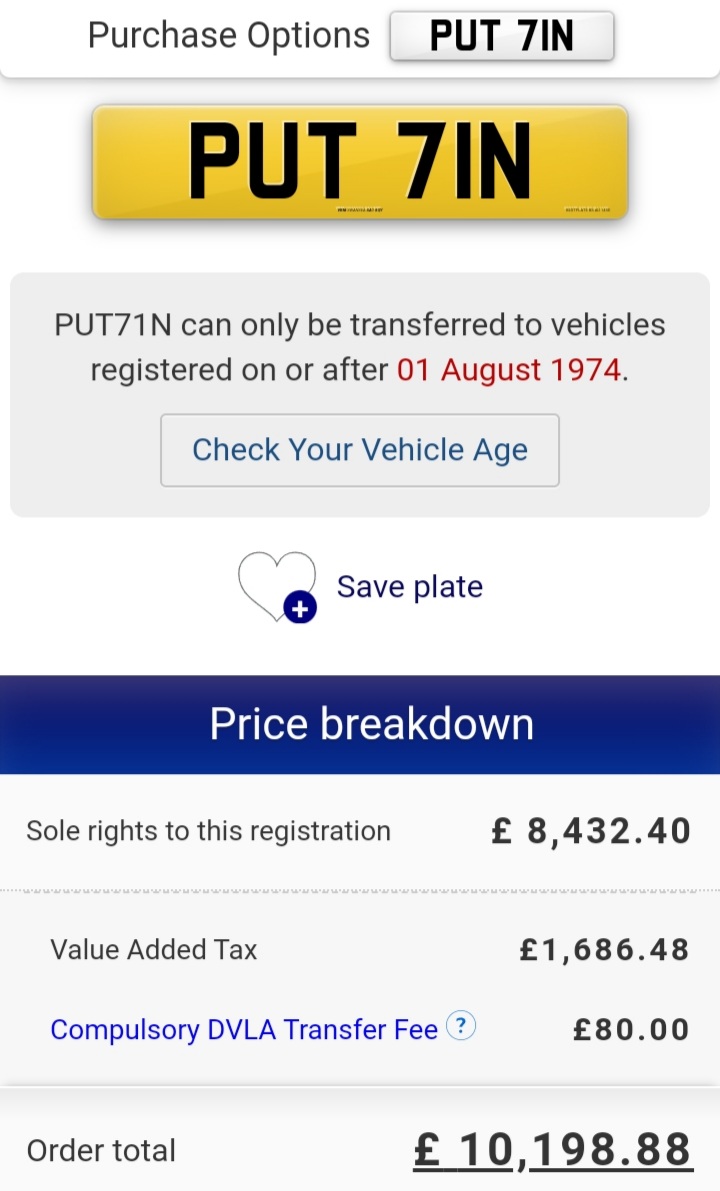Select the Order total label

pos(101,1151)
